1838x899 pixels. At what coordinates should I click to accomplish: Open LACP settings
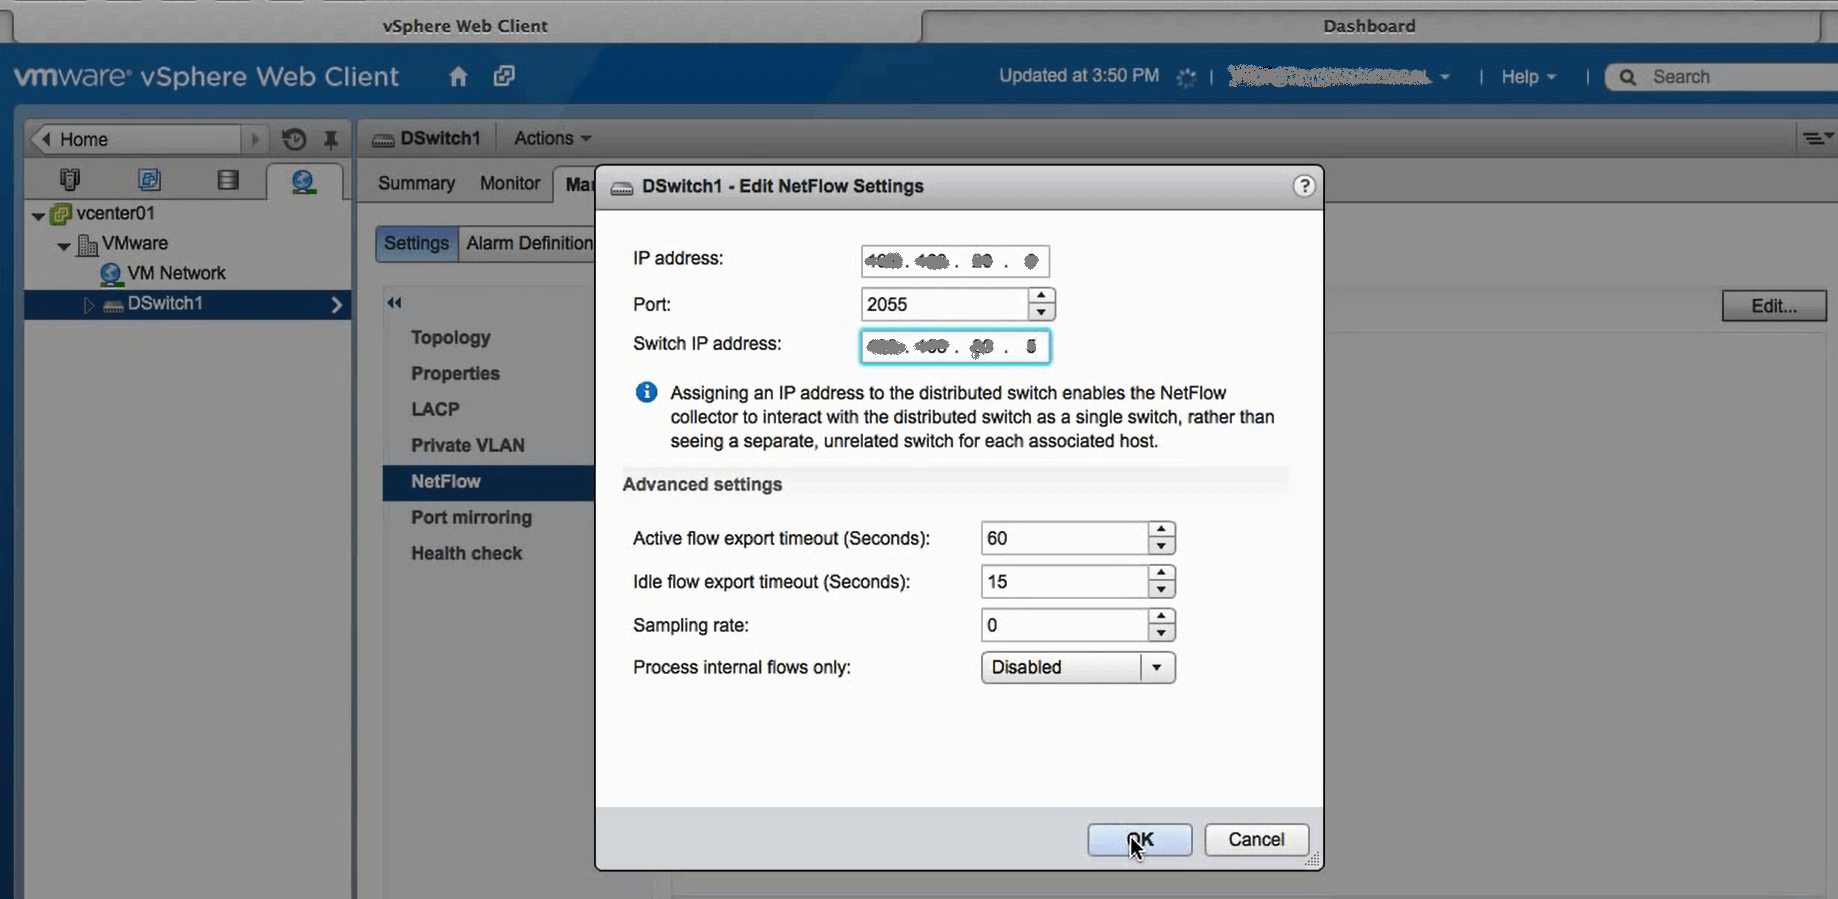pyautogui.click(x=435, y=409)
